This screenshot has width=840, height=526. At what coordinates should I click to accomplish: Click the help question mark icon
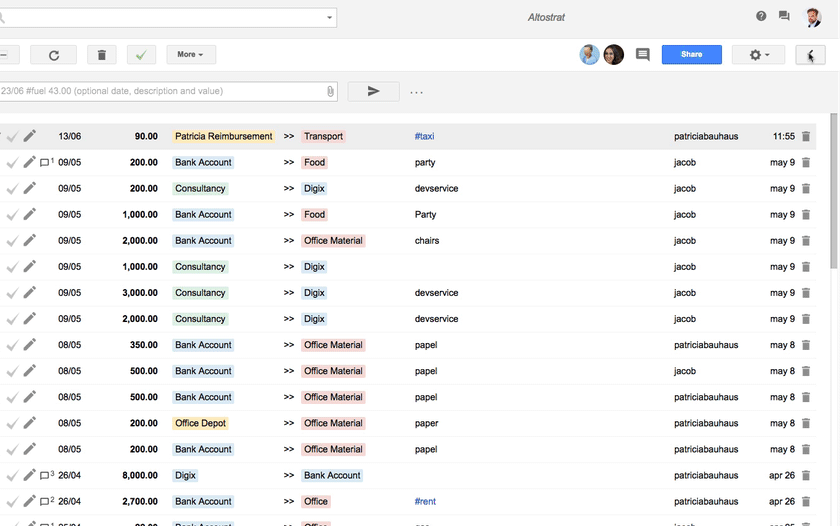[x=761, y=16]
